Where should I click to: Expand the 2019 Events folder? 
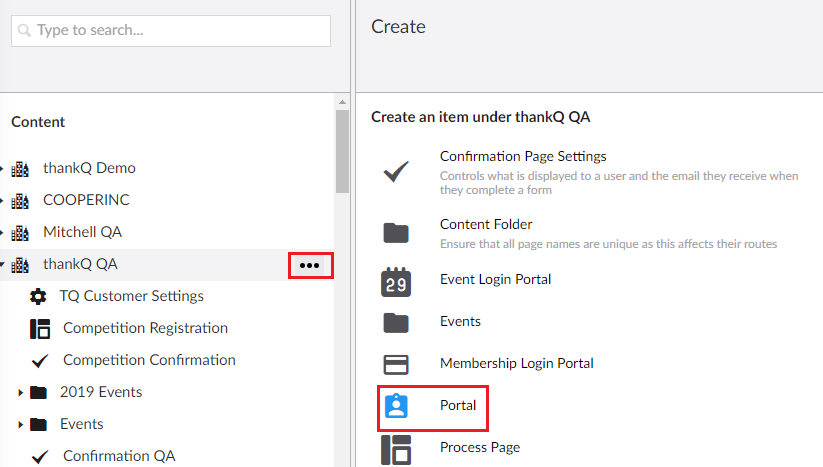[21, 393]
